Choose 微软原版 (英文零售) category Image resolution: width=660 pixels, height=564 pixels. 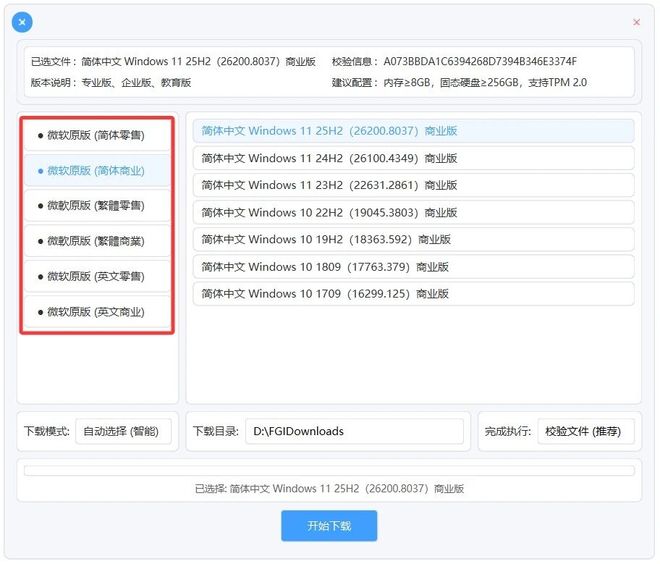(x=98, y=277)
